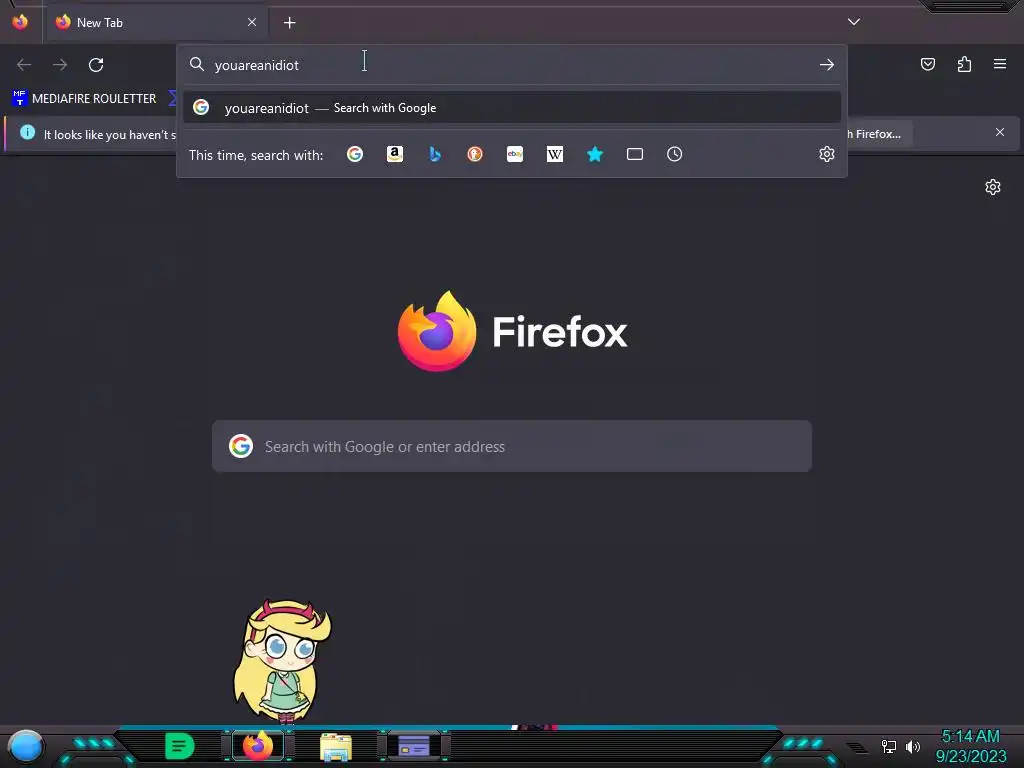Go forward with the forward arrow
The width and height of the screenshot is (1024, 768).
60,64
